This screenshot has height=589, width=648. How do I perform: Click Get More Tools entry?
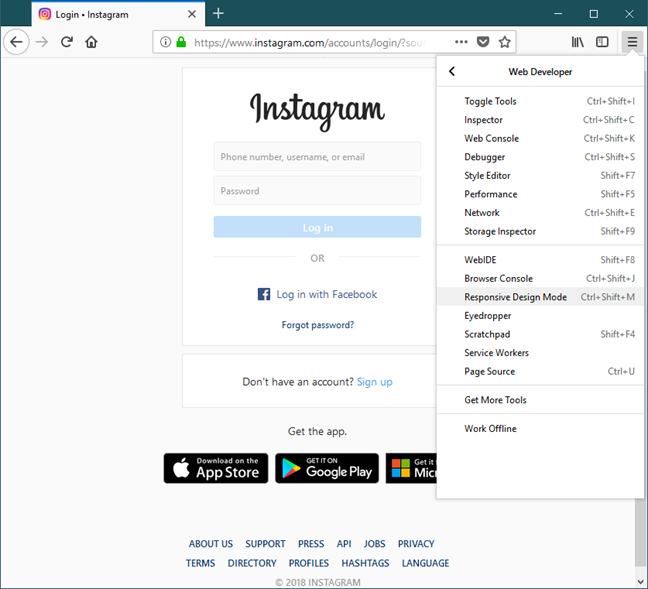(x=540, y=400)
